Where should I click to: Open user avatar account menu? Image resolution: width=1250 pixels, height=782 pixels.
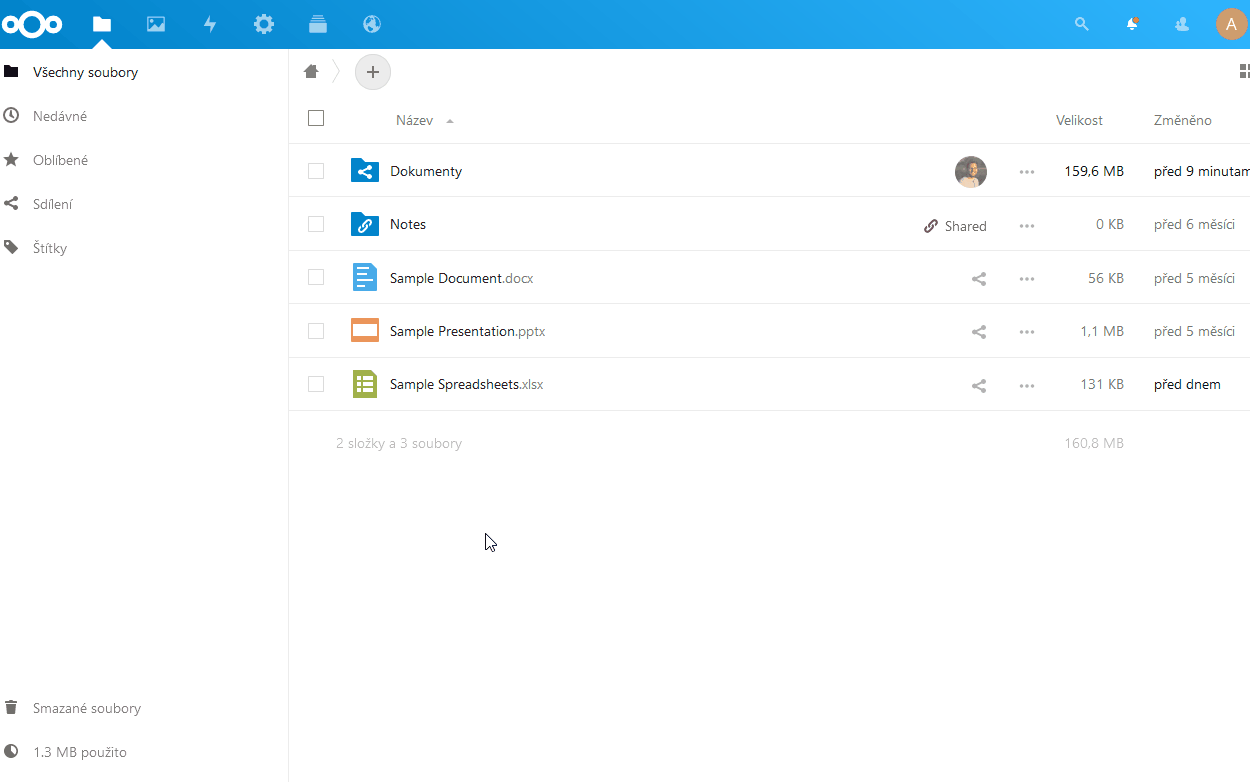click(1231, 24)
